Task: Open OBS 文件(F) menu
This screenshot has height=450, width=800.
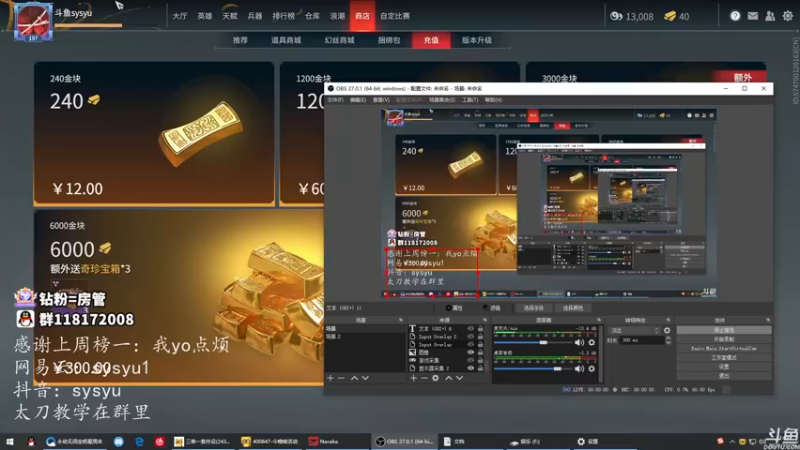Action: click(335, 100)
